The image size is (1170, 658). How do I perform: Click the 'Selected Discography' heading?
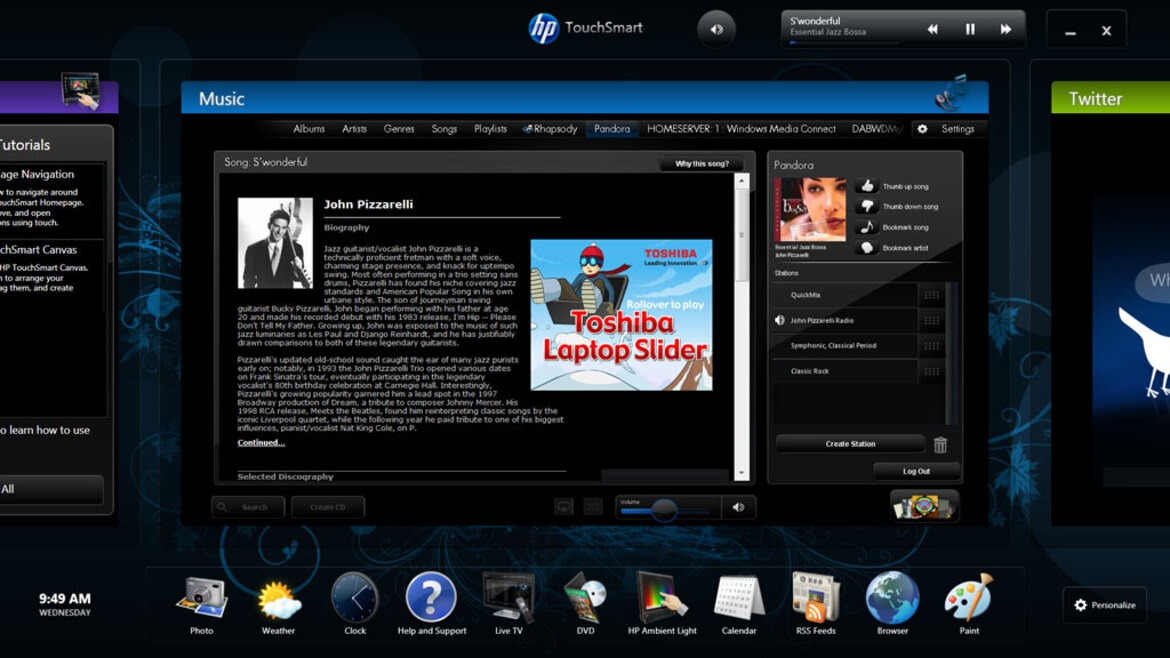click(285, 476)
